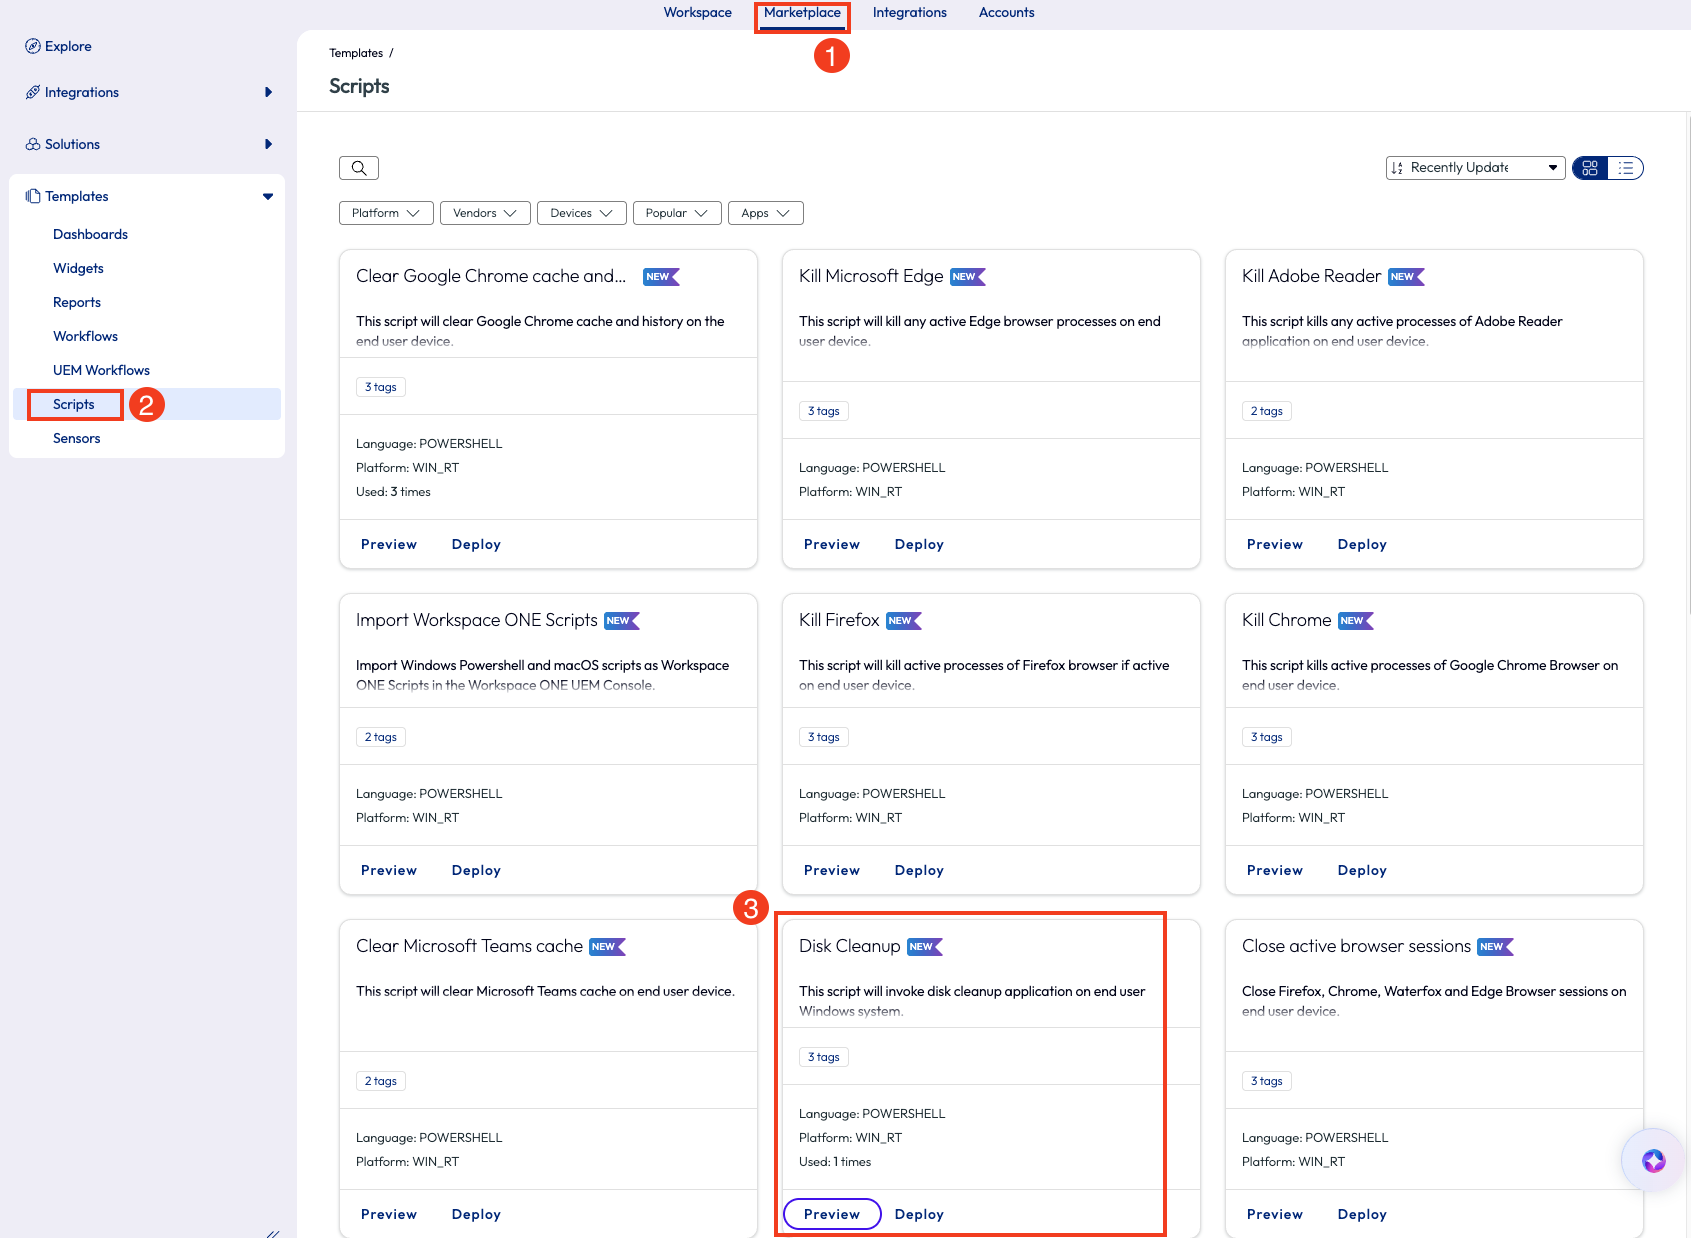The width and height of the screenshot is (1691, 1238).
Task: Click the Integrations plug icon in sidebar
Action: click(x=33, y=92)
